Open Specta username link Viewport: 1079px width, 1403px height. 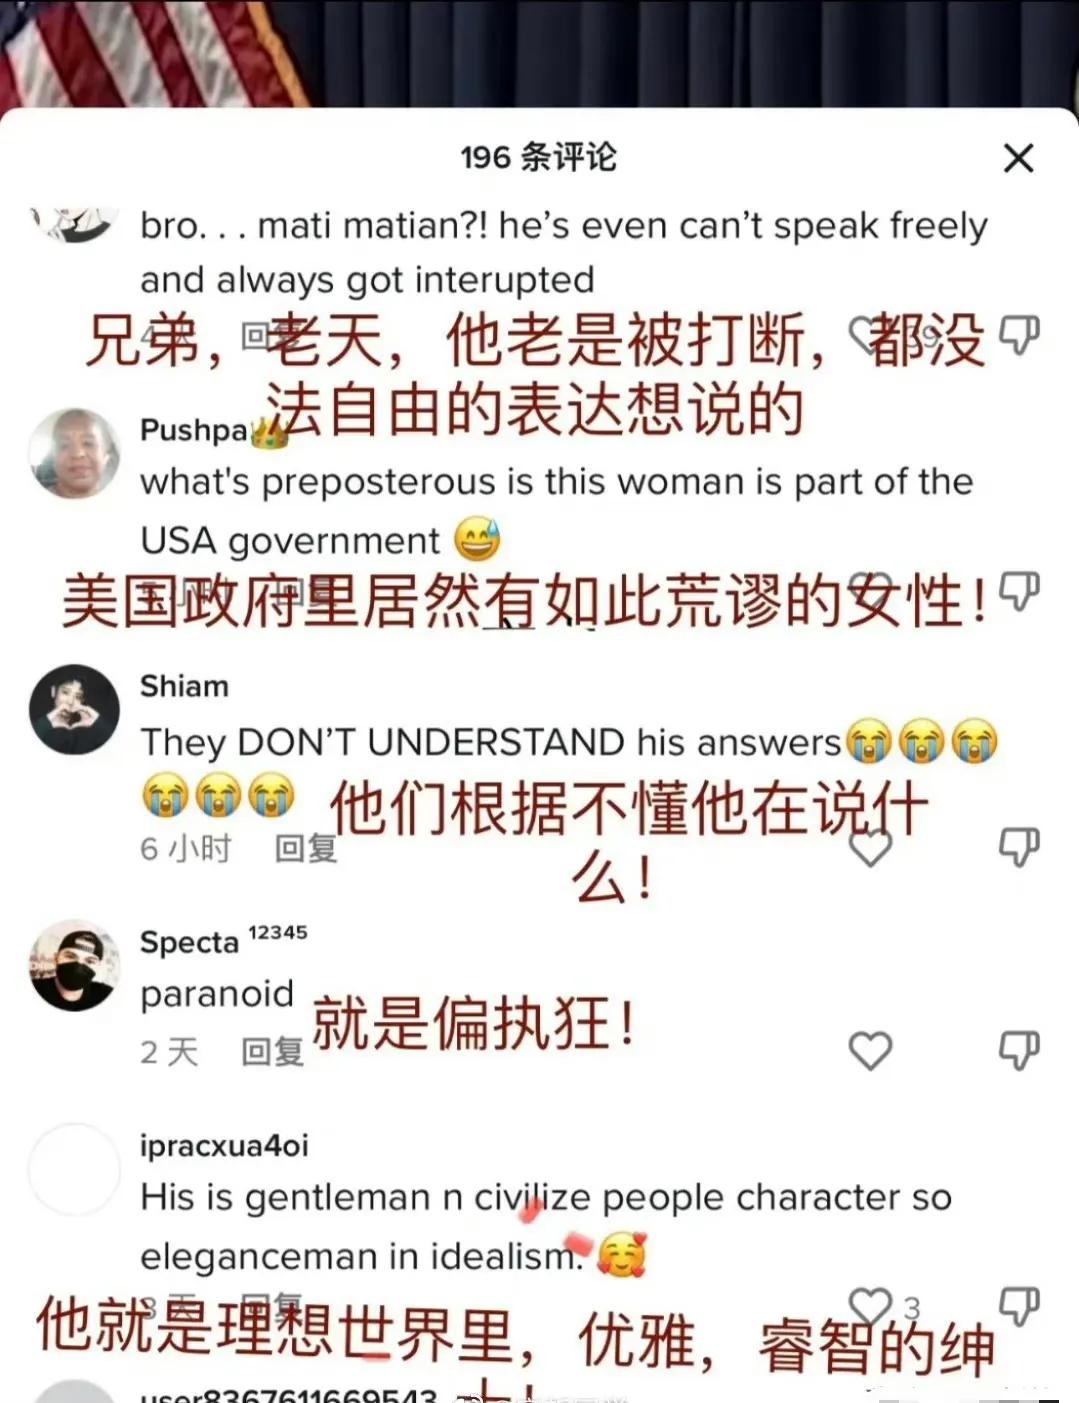click(190, 942)
